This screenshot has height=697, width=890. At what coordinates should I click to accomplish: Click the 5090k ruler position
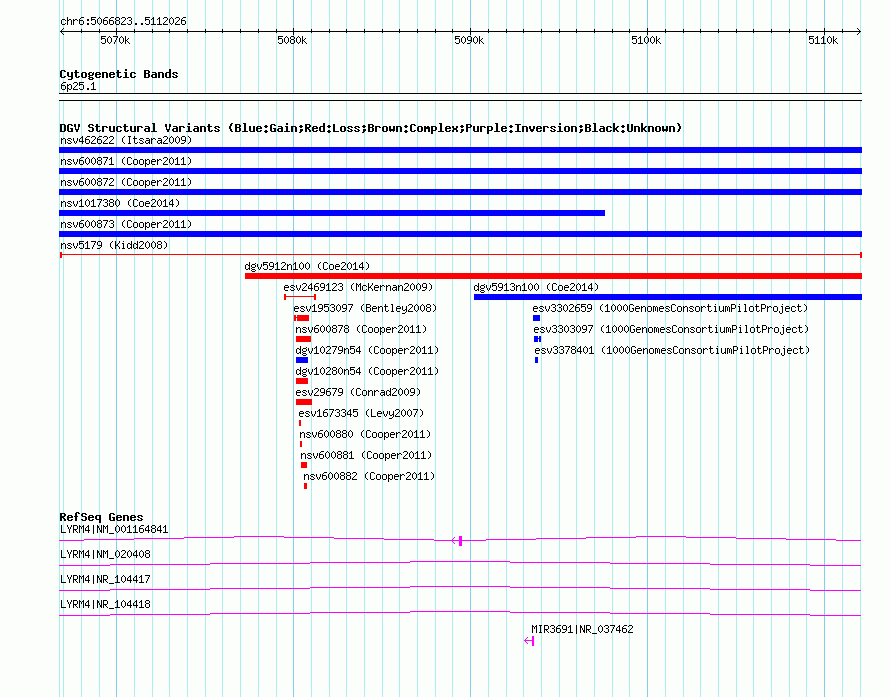[x=469, y=40]
